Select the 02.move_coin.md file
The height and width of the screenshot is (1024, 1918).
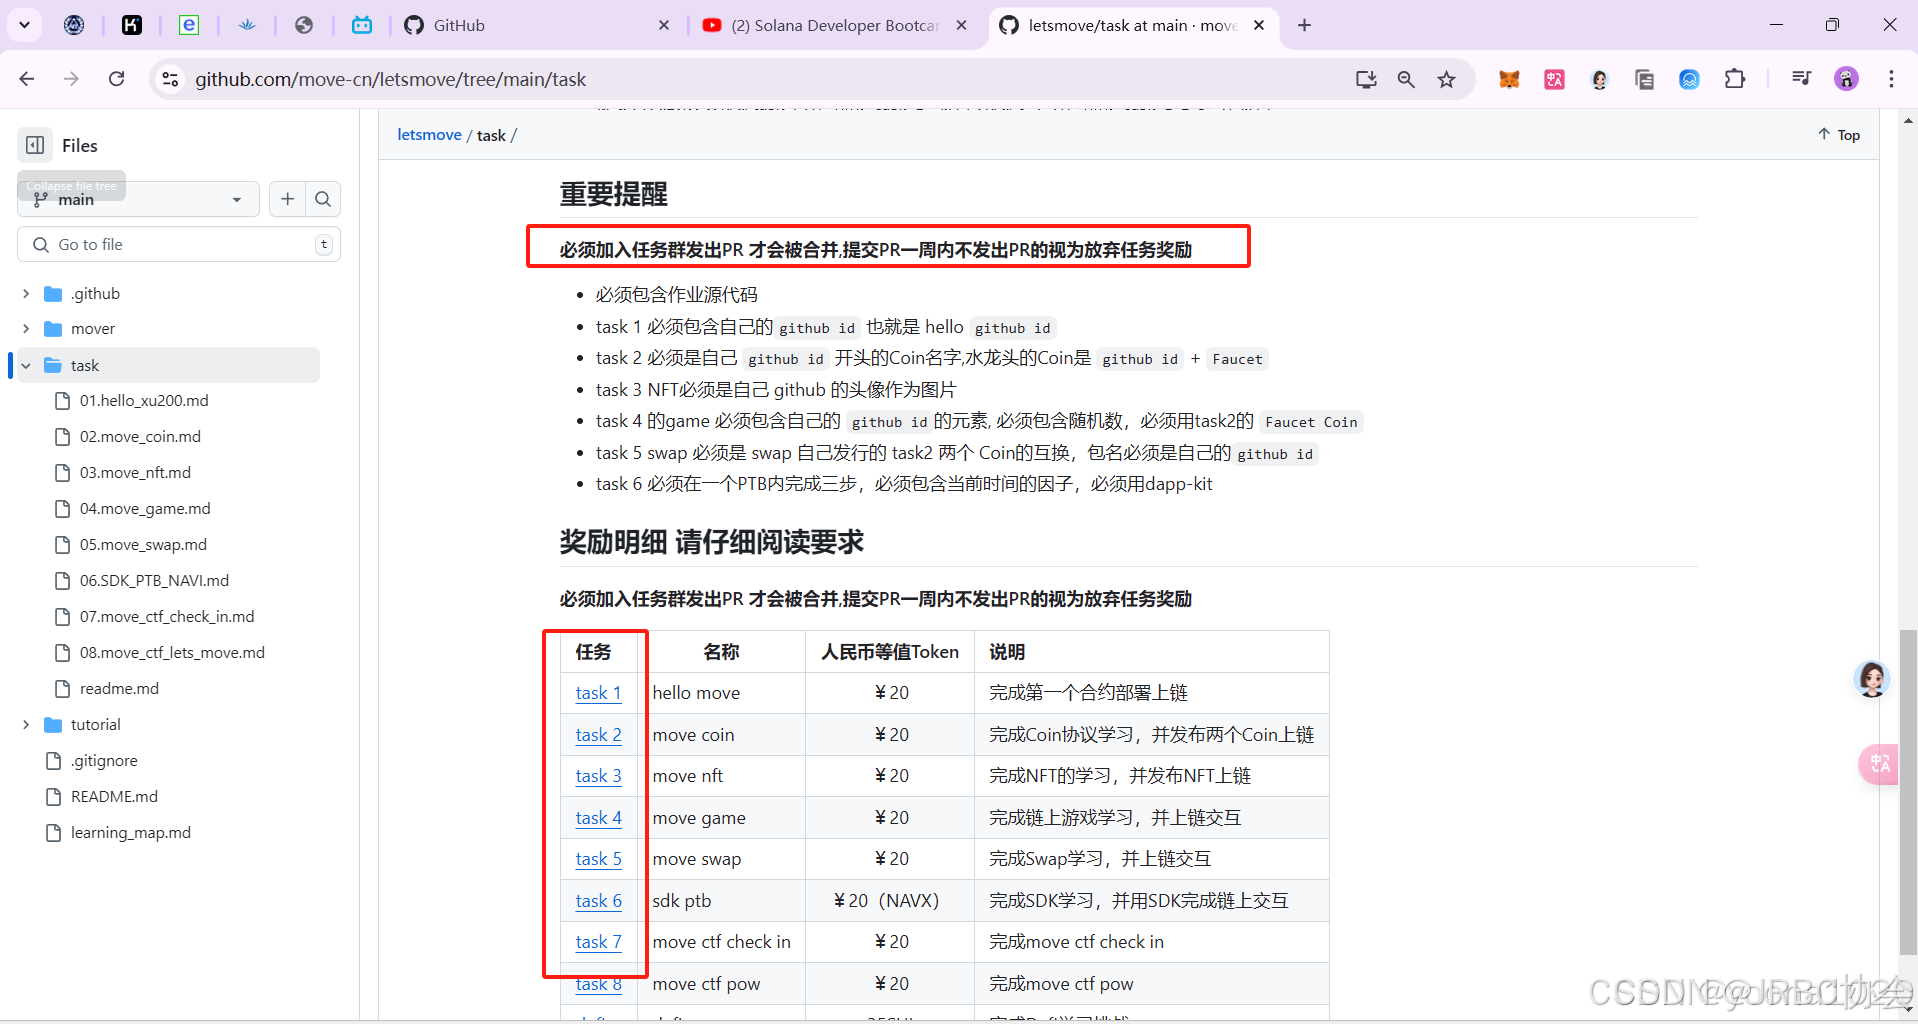coord(139,436)
